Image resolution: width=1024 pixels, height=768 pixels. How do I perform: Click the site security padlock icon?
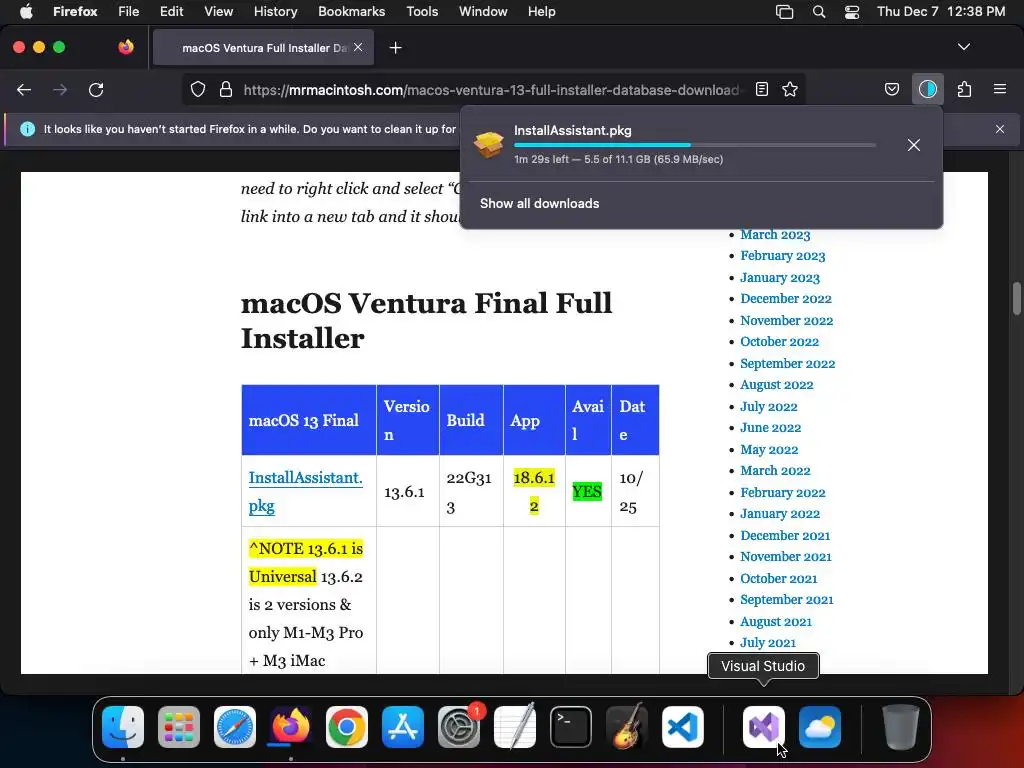226,89
